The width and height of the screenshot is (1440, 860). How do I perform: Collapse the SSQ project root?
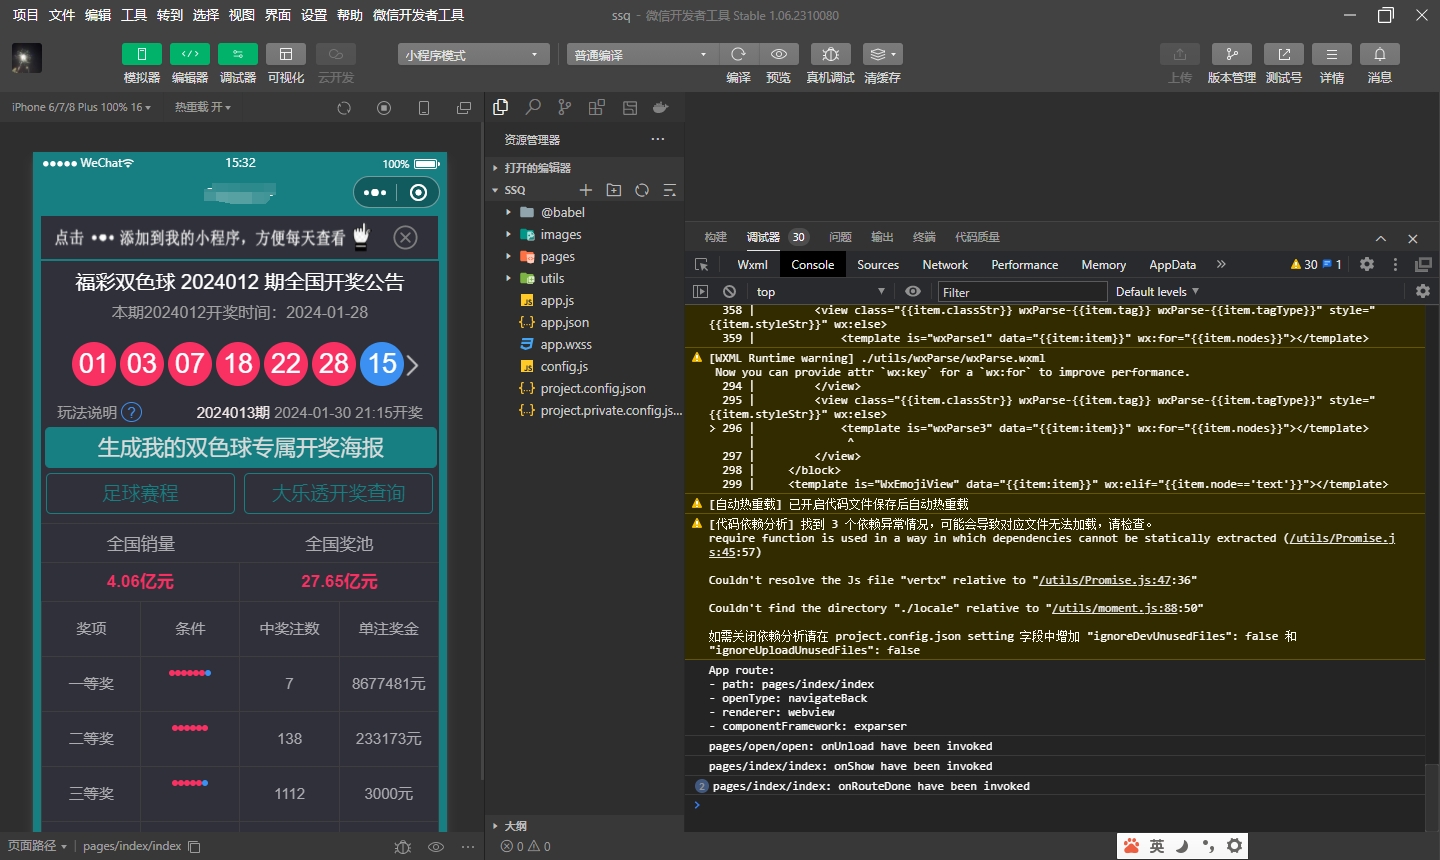[x=514, y=190]
